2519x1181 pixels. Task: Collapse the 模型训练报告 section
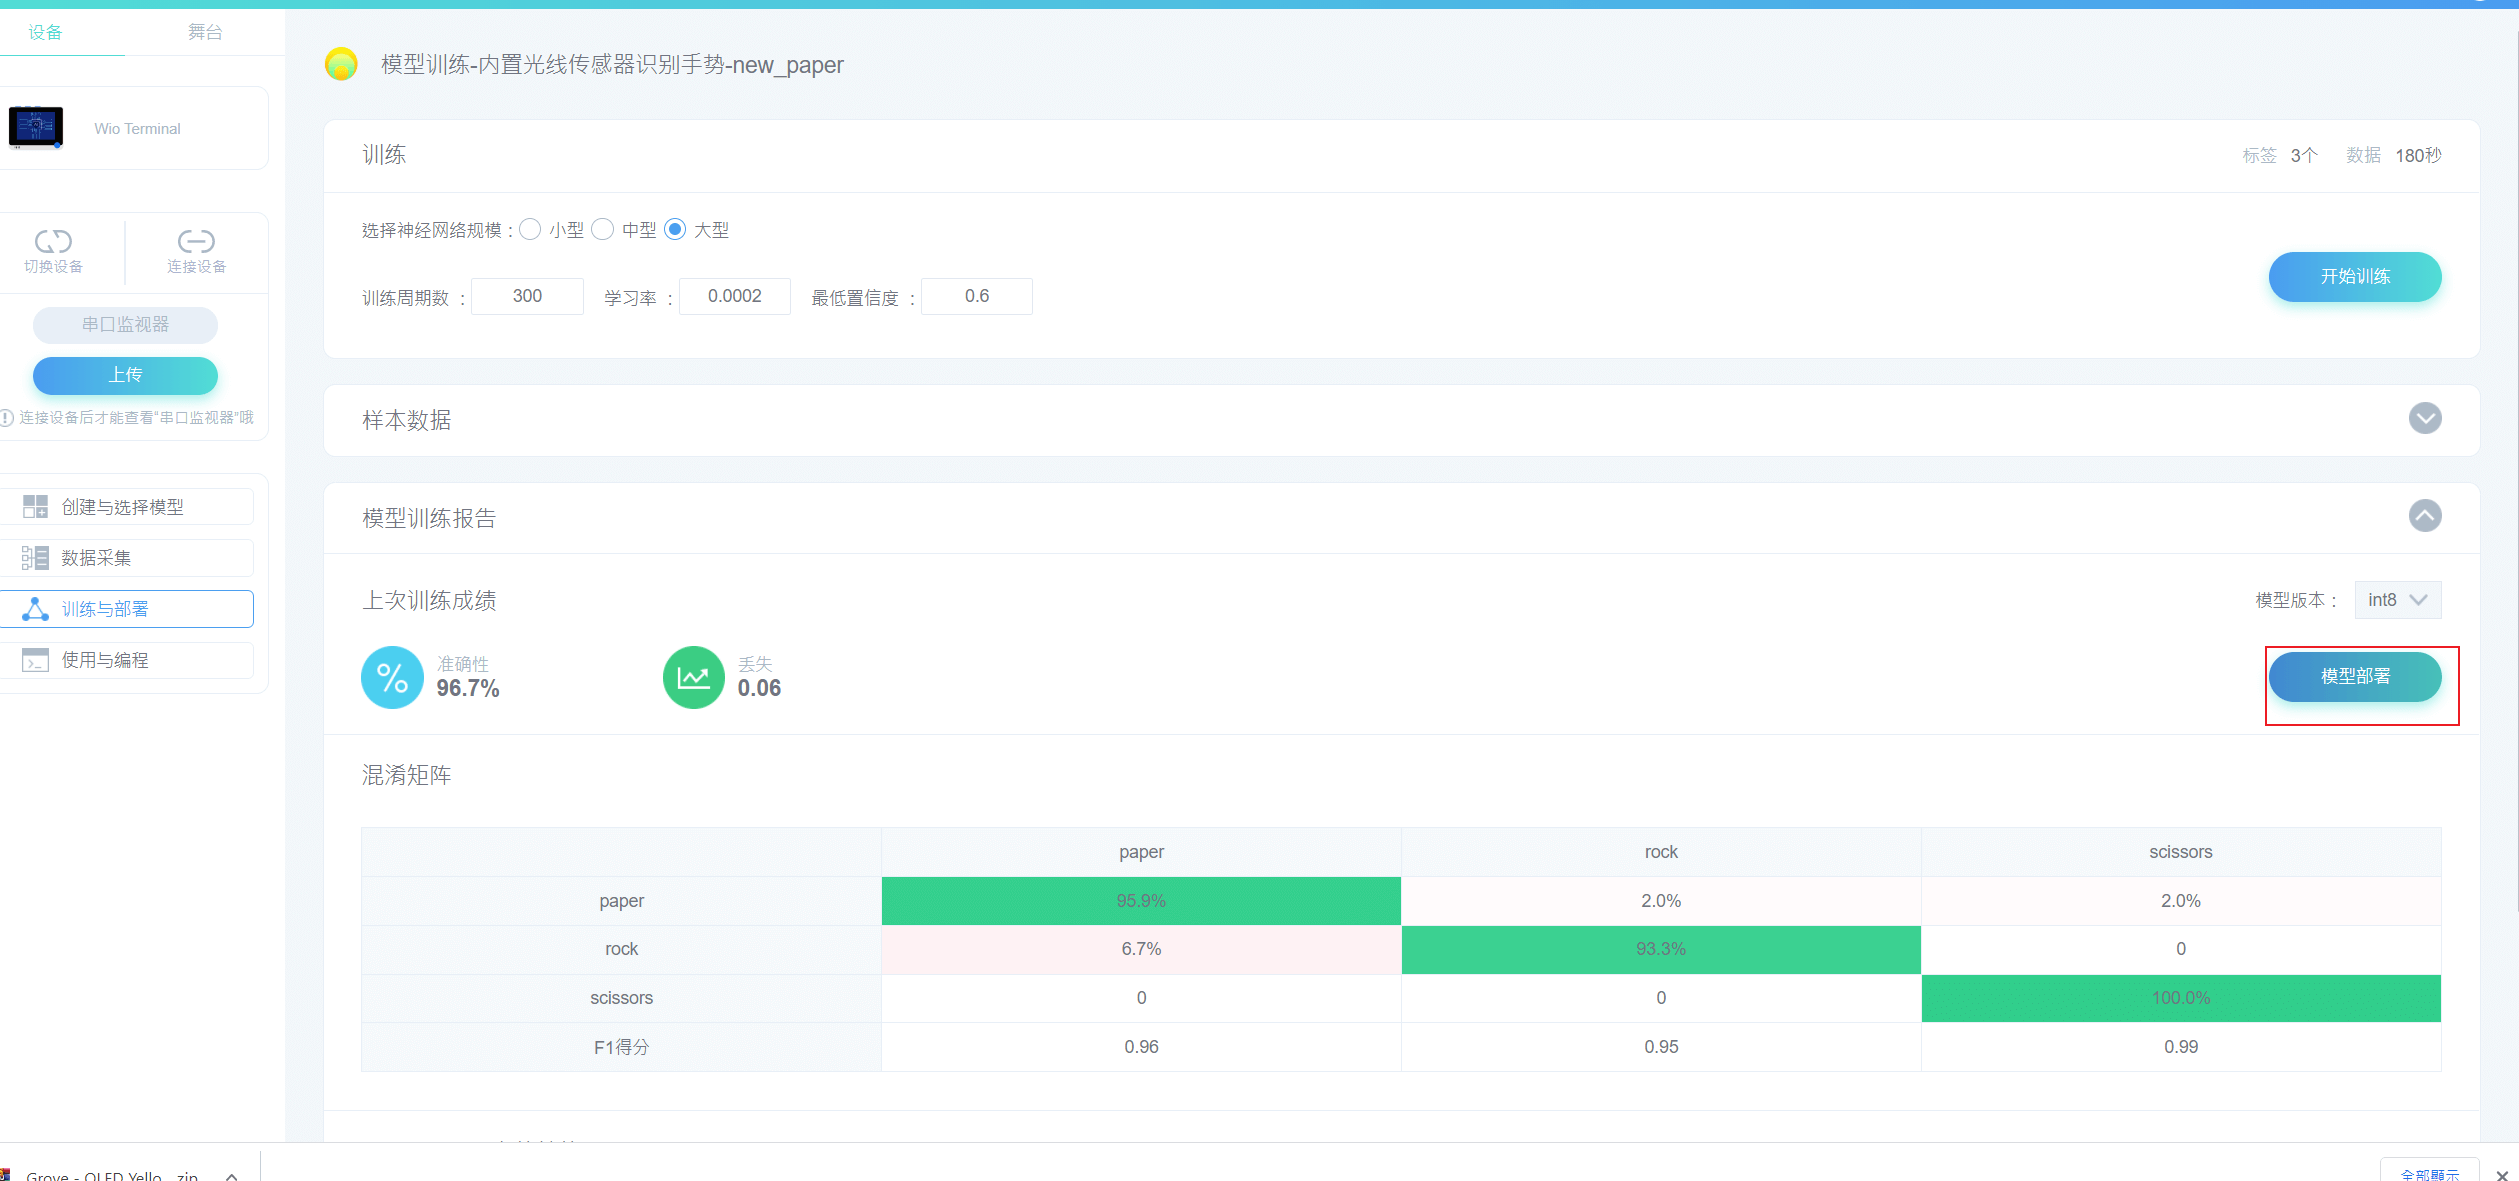pos(2424,516)
